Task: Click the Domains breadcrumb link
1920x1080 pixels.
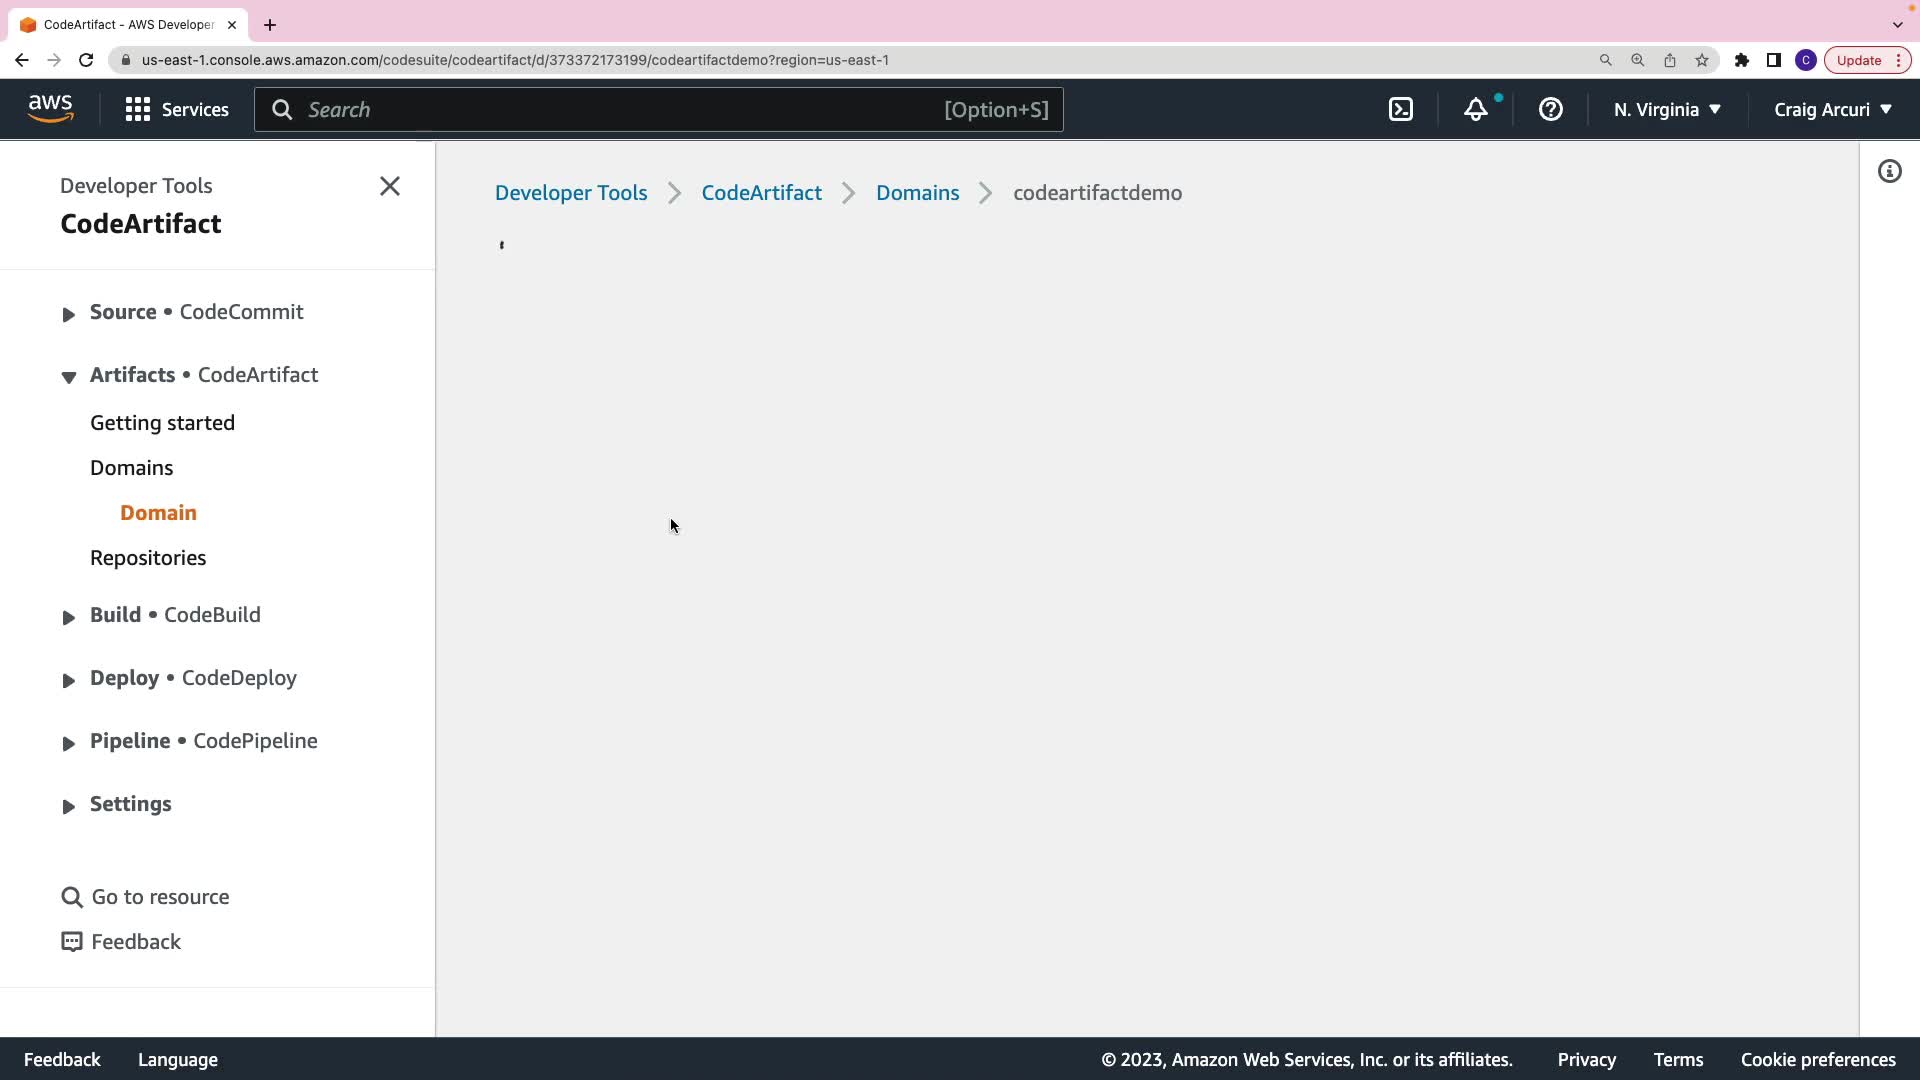Action: (917, 193)
